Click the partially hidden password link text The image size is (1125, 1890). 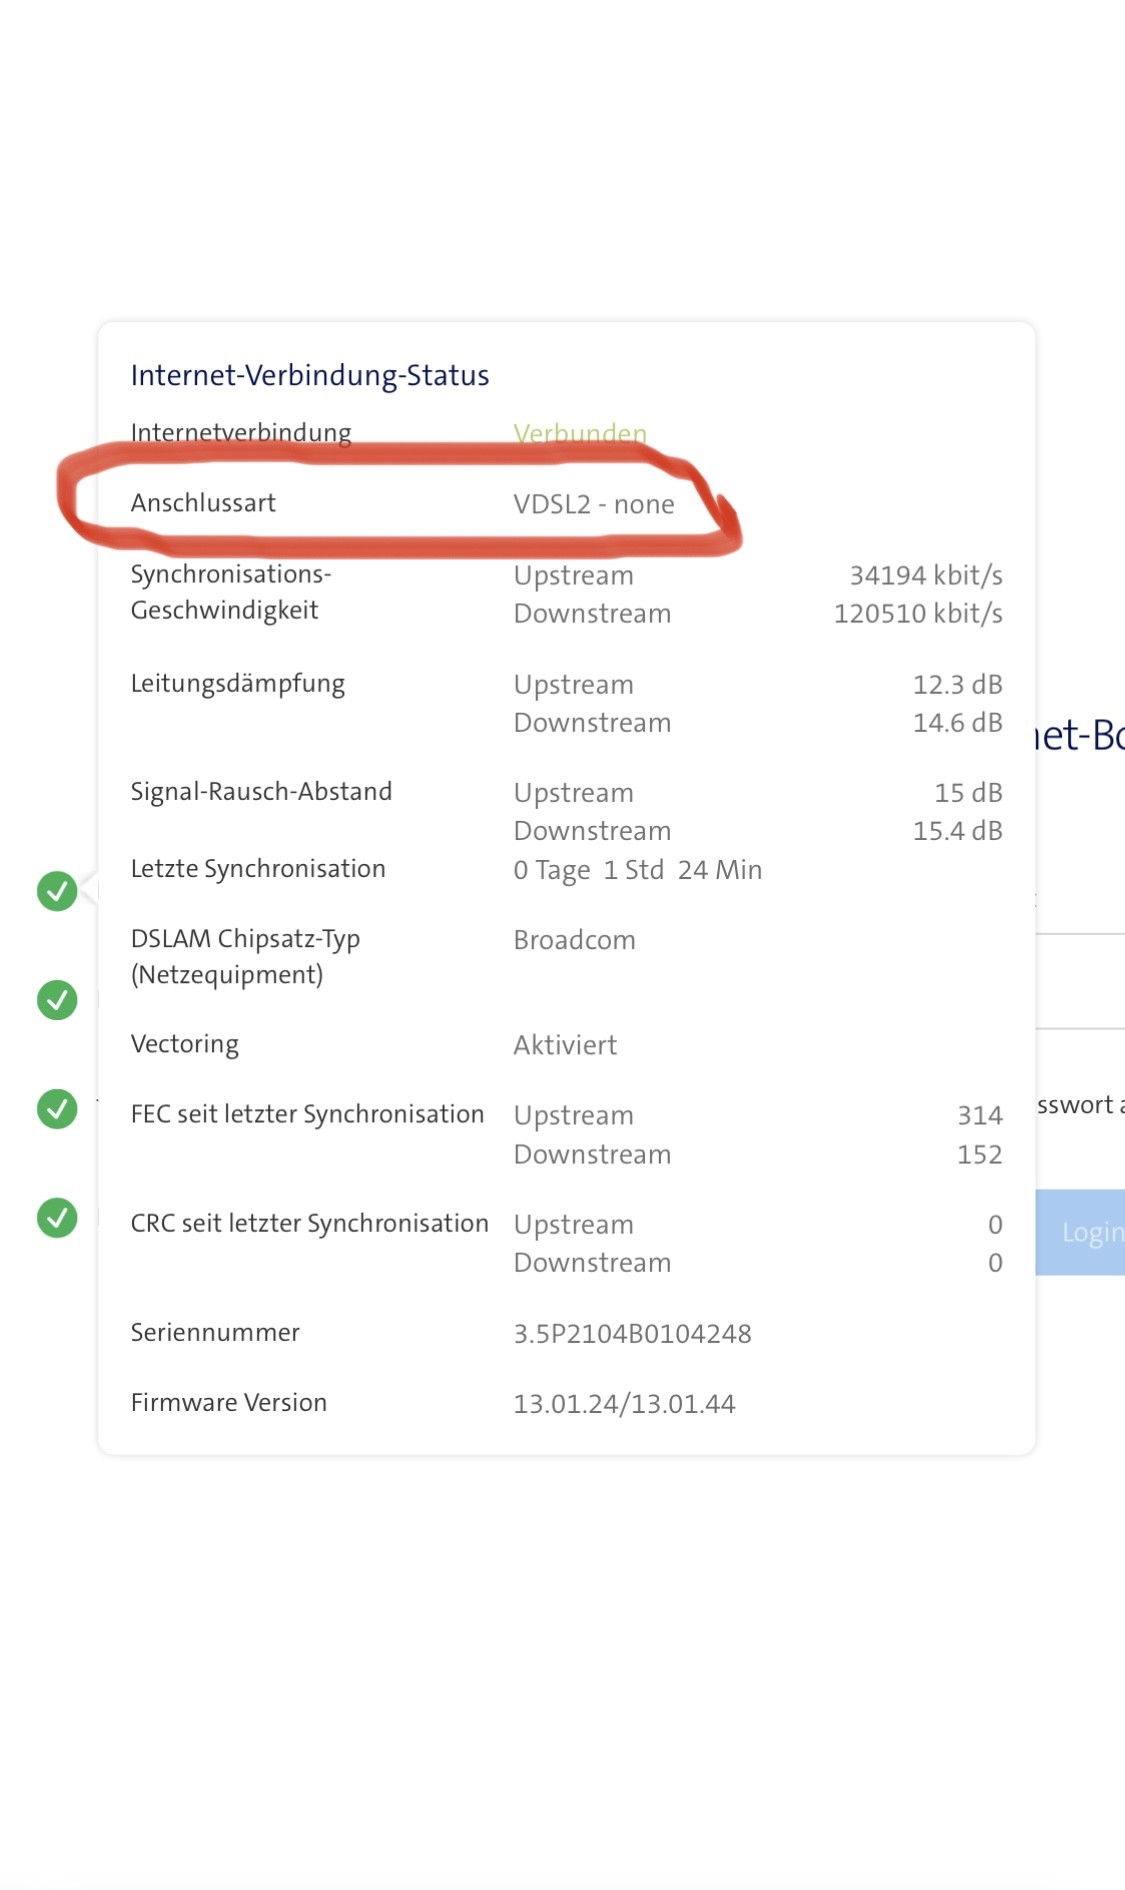pyautogui.click(x=1080, y=1105)
